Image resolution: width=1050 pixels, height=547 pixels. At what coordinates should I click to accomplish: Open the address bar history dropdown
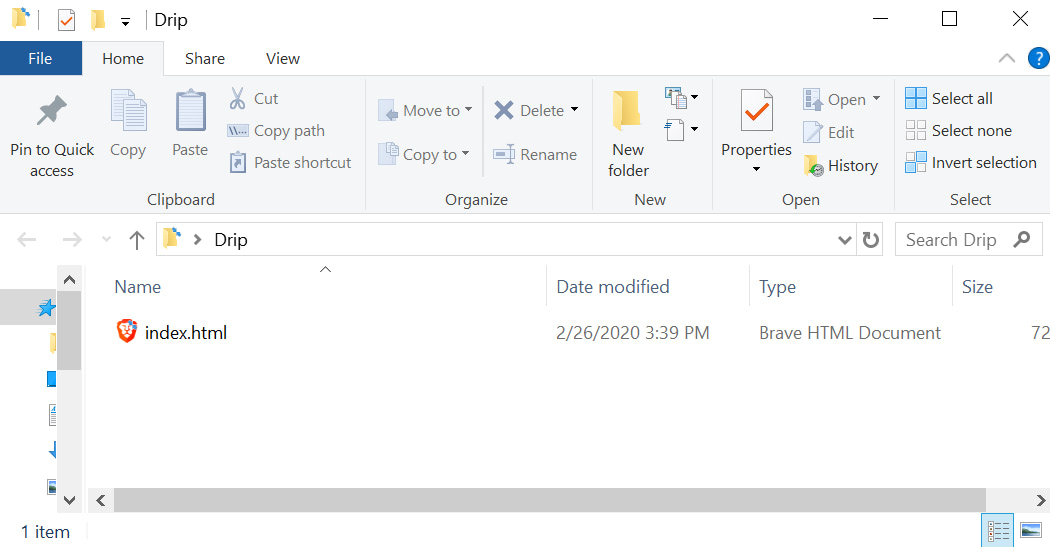(x=845, y=240)
